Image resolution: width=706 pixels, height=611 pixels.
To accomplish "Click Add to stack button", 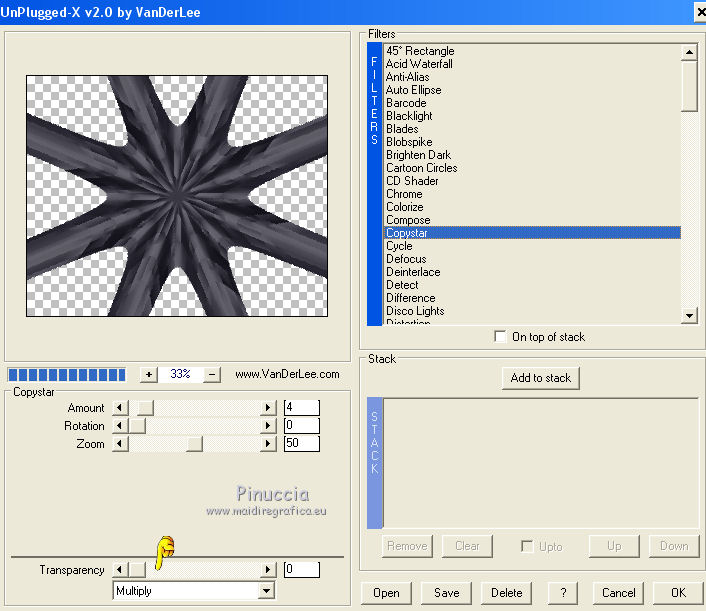I will pos(541,378).
